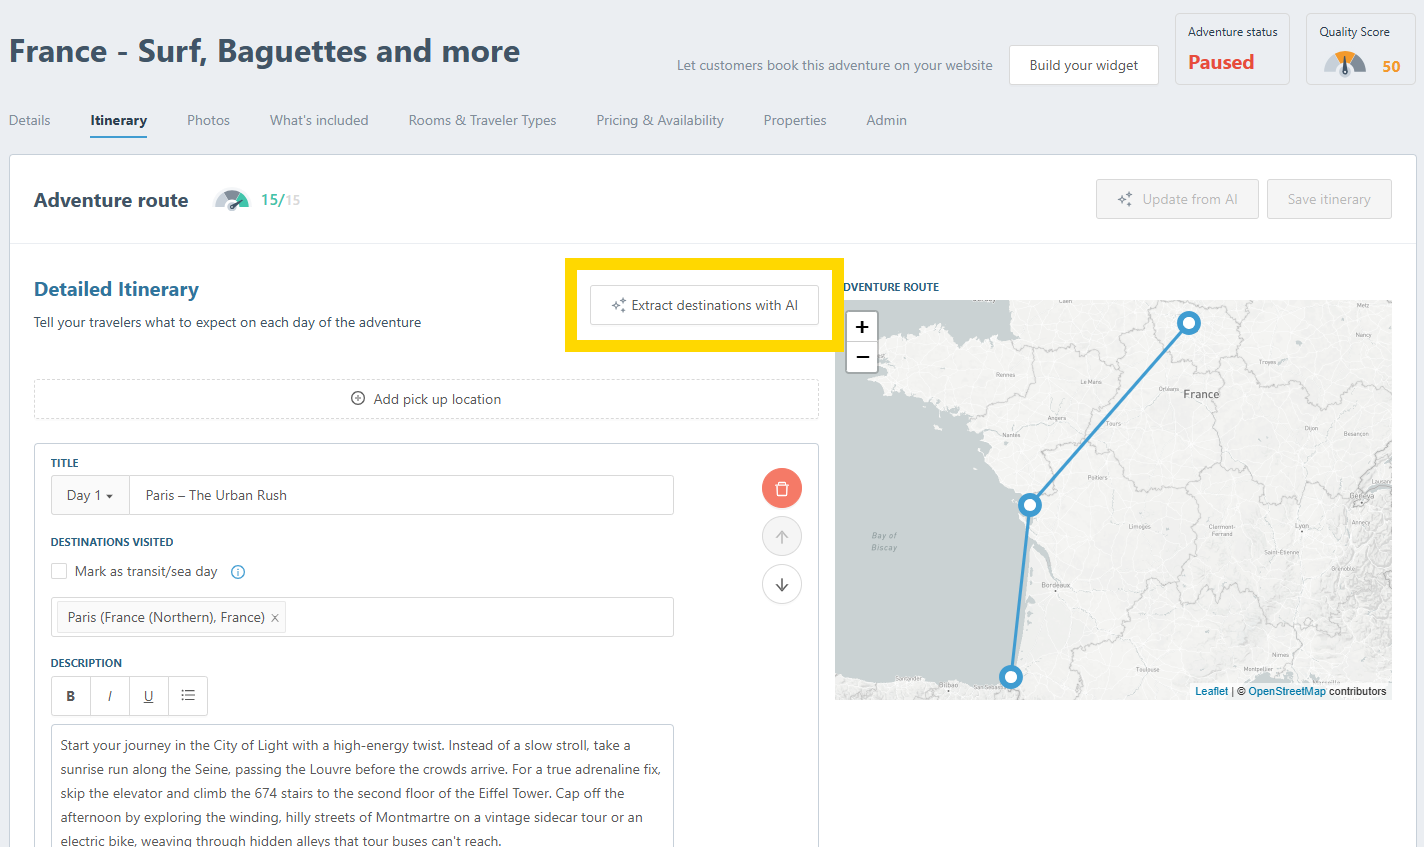The width and height of the screenshot is (1424, 847).
Task: Remove the Paris destination tag
Action: [275, 618]
